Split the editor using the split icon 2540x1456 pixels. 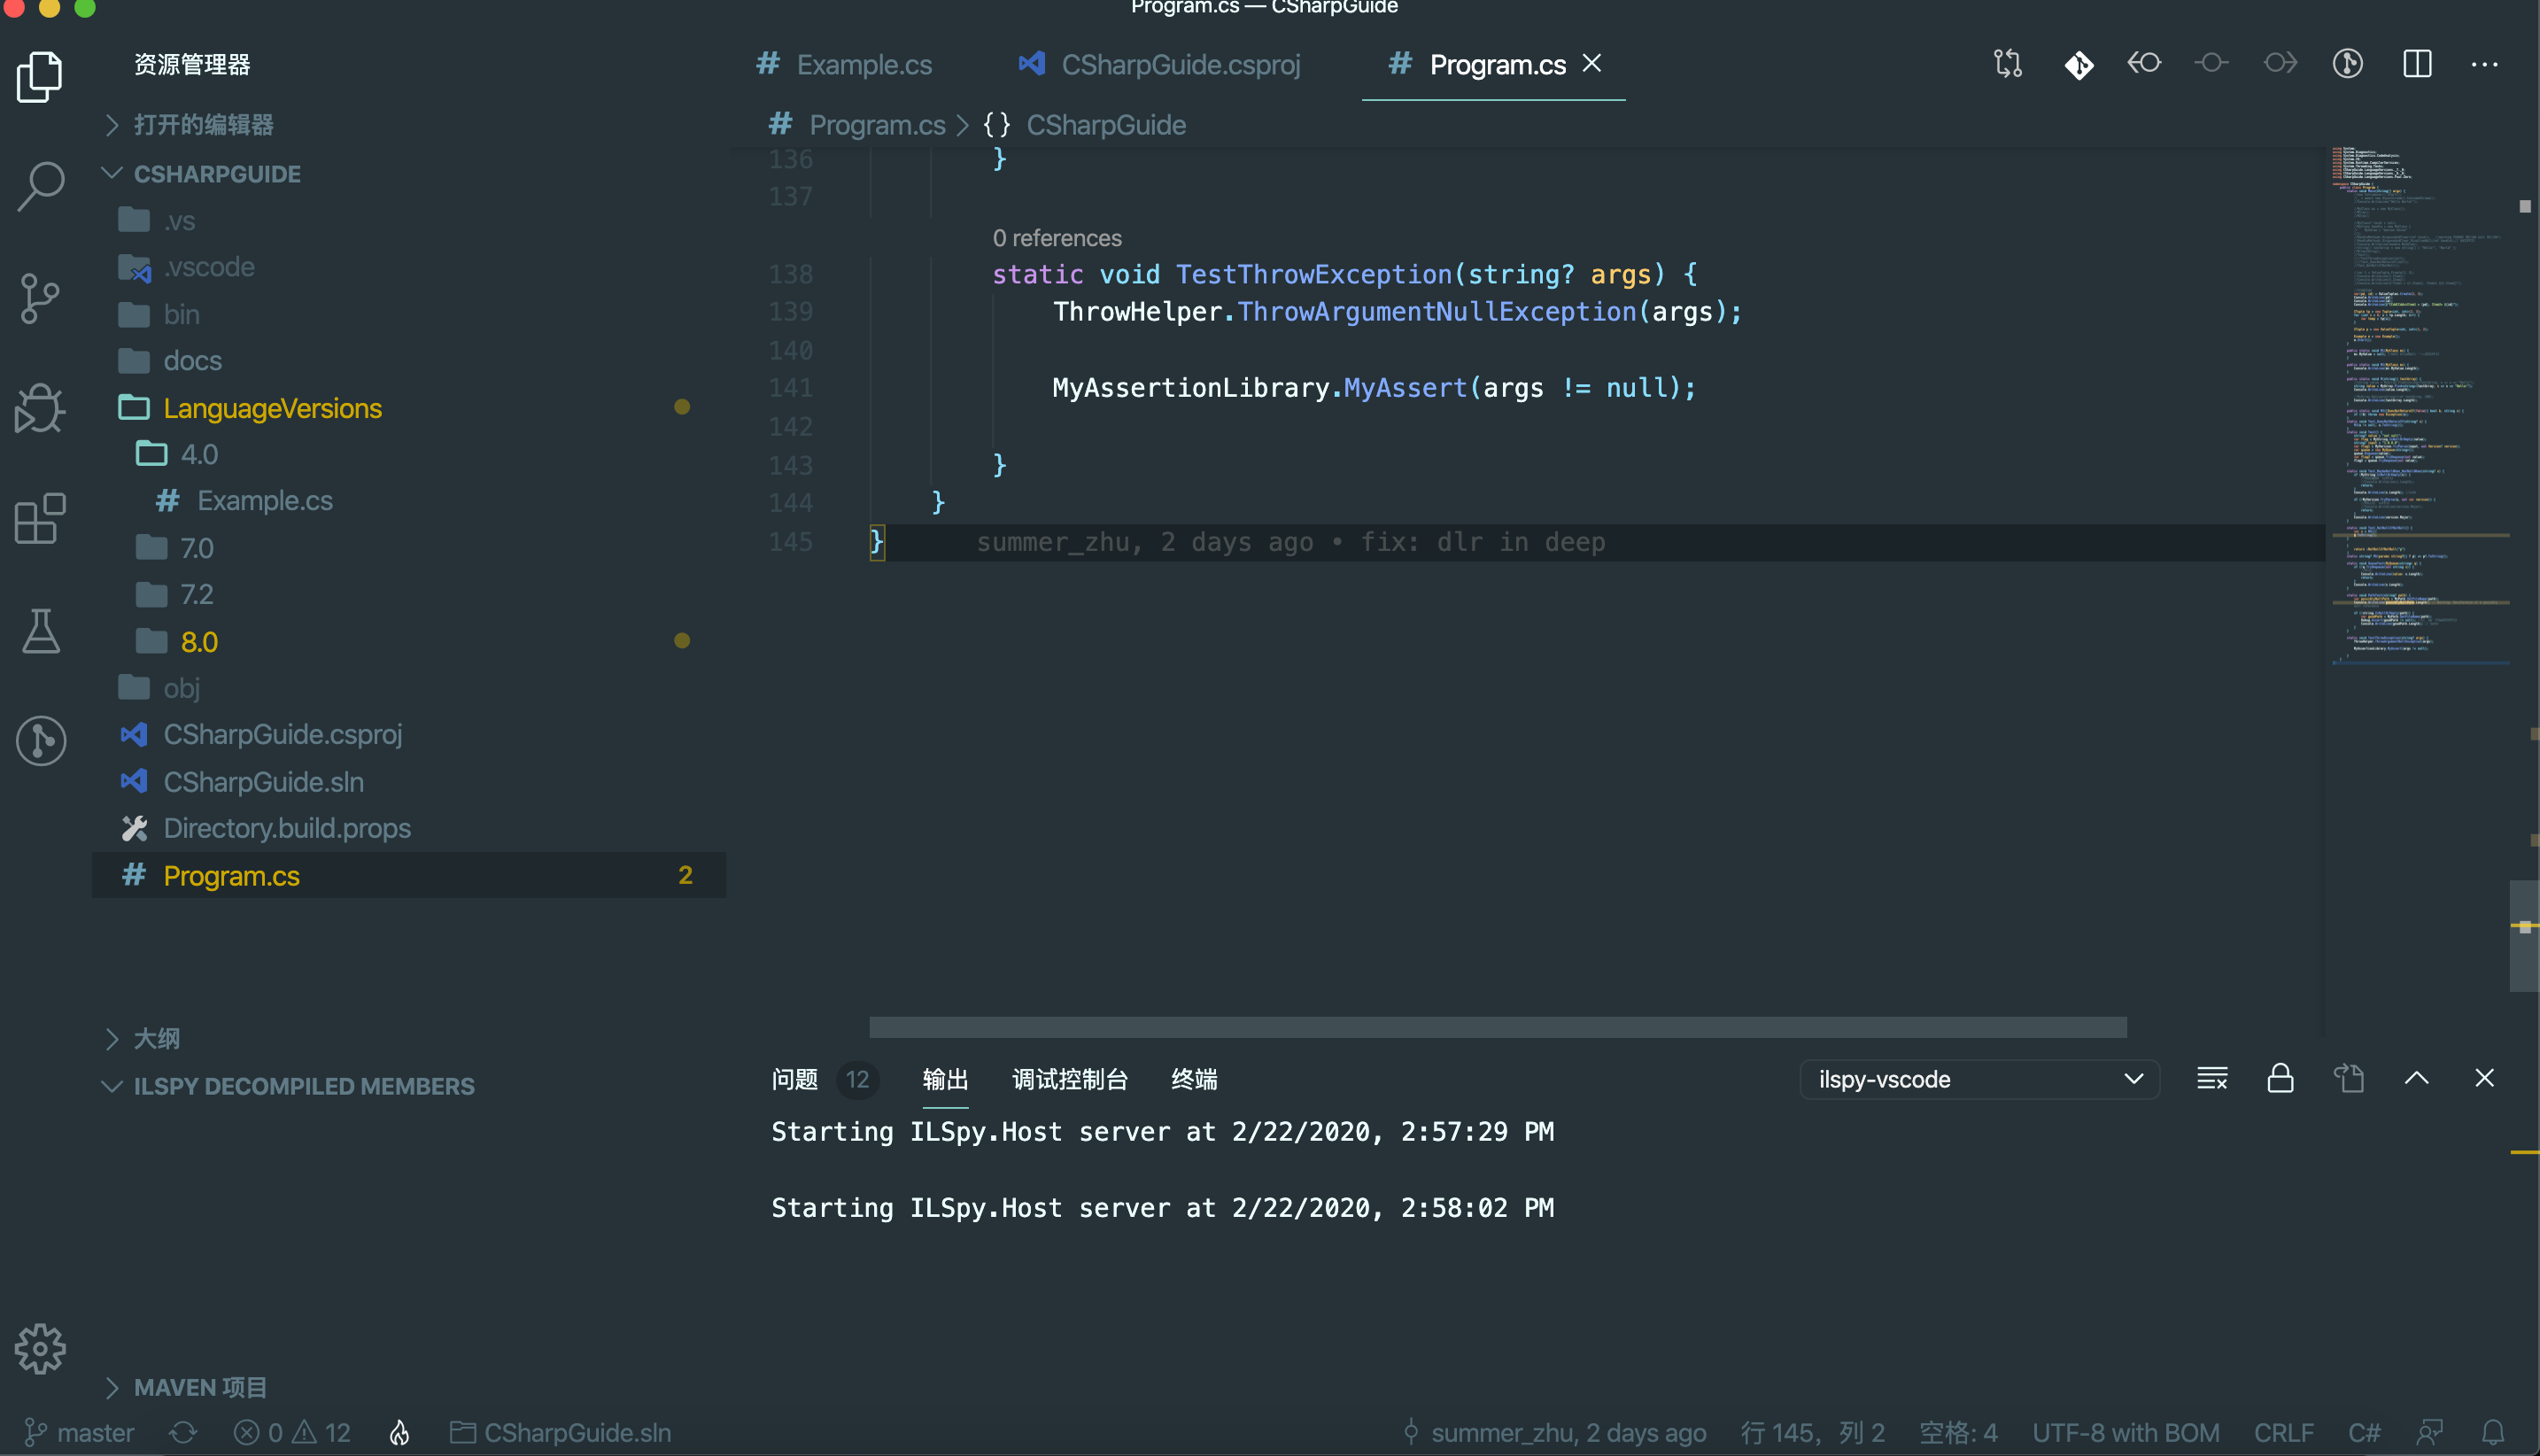pos(2417,63)
